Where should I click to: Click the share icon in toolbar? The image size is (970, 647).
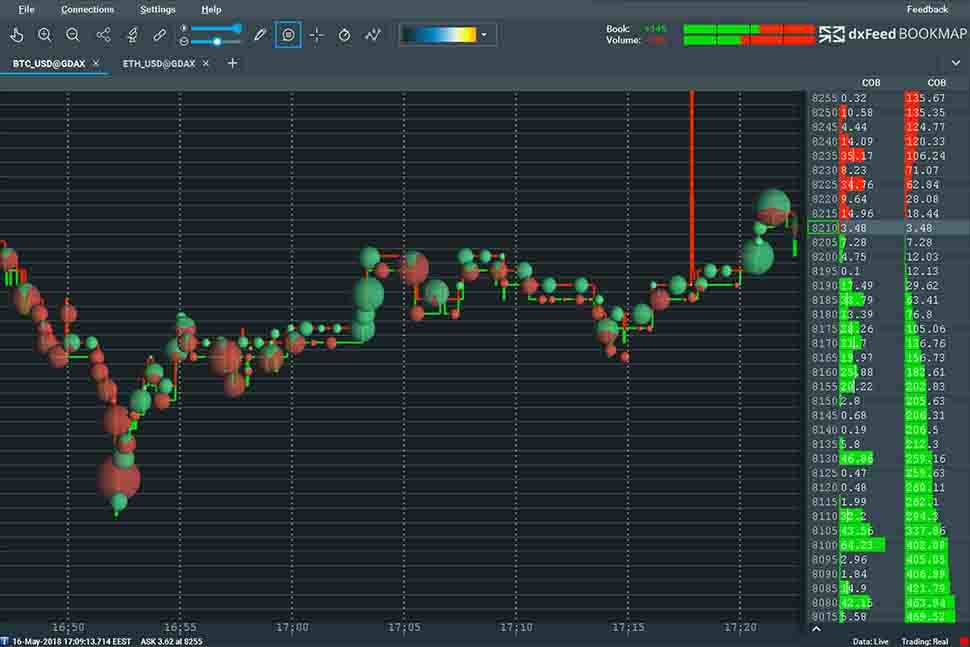coord(103,35)
